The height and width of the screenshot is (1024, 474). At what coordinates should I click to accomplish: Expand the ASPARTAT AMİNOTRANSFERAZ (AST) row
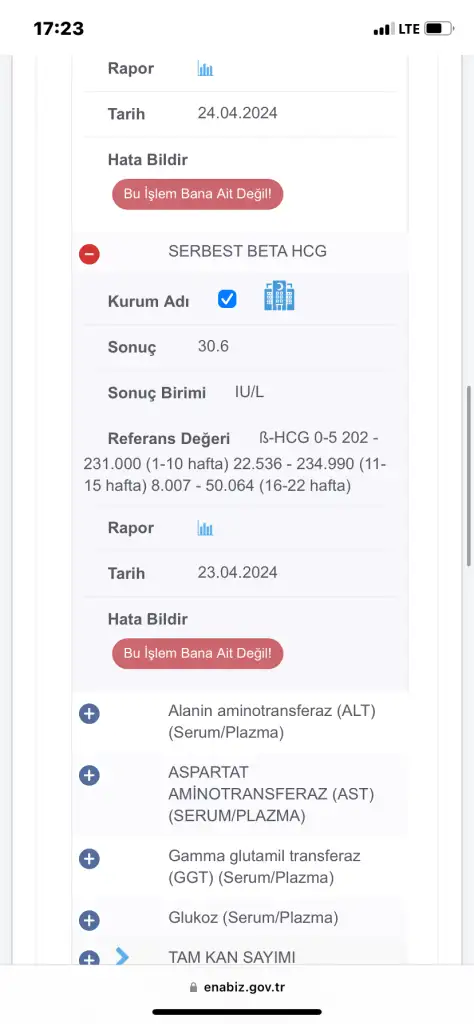(x=89, y=775)
